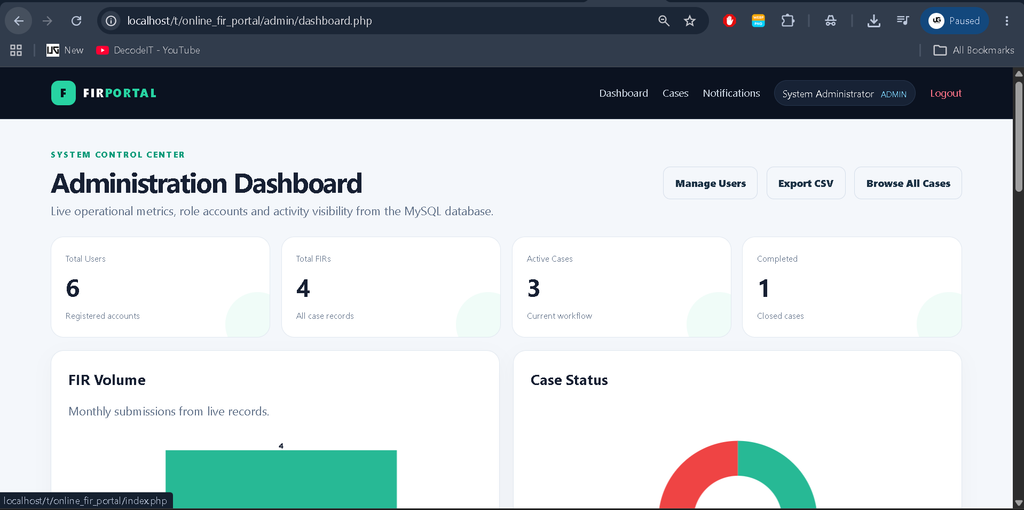This screenshot has height=510, width=1024.
Task: Open the yellow and blue extension icon
Action: (x=758, y=21)
